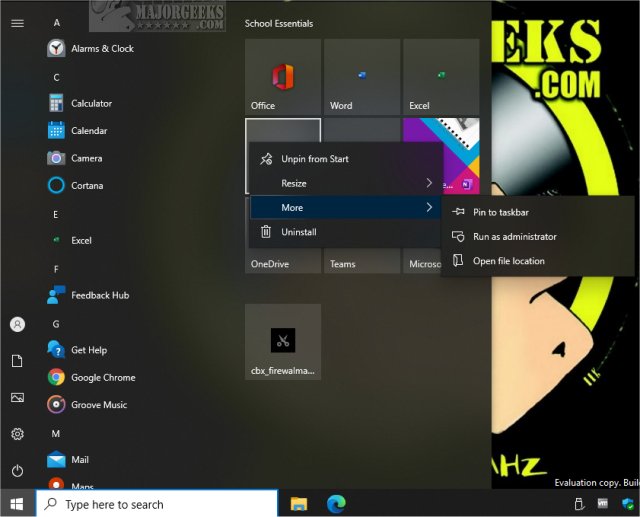This screenshot has width=640, height=517.
Task: Click the VMware tools tray icon
Action: [x=603, y=504]
